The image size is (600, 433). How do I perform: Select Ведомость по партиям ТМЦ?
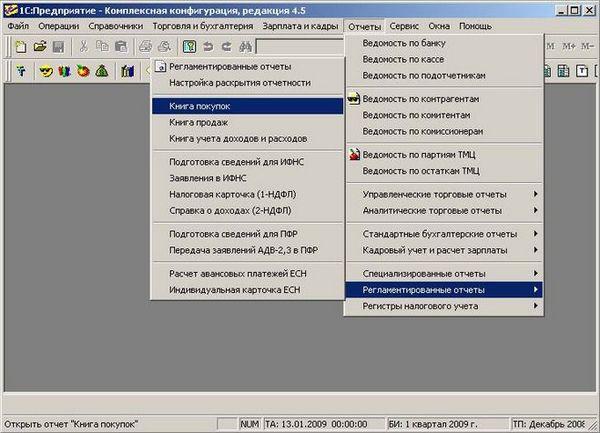pyautogui.click(x=444, y=155)
